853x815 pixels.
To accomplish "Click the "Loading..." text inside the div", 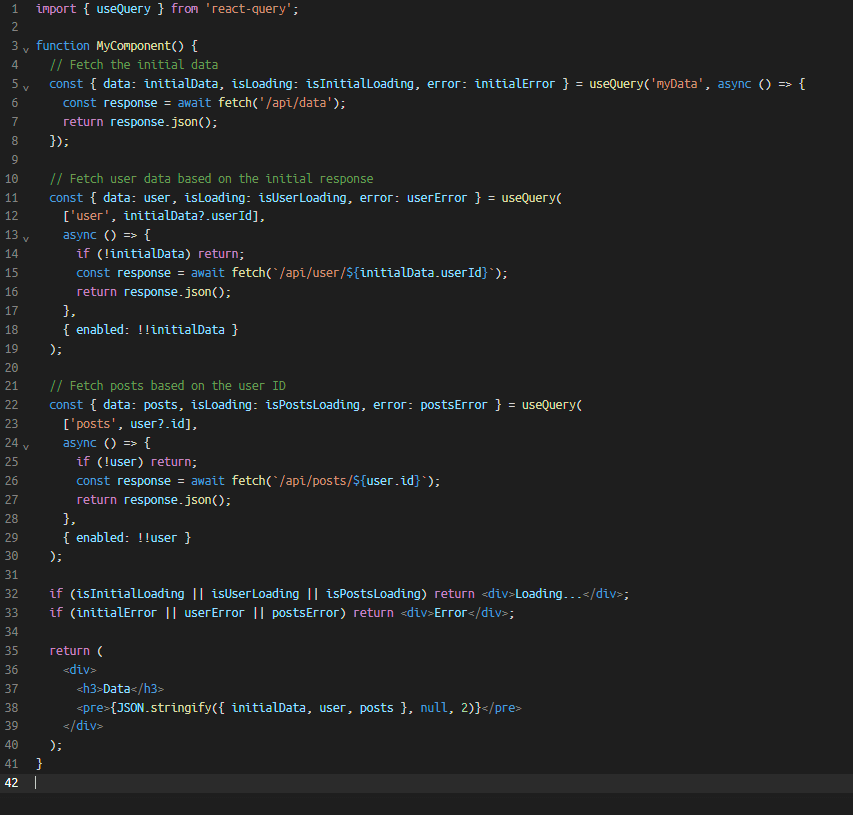I will pos(549,594).
